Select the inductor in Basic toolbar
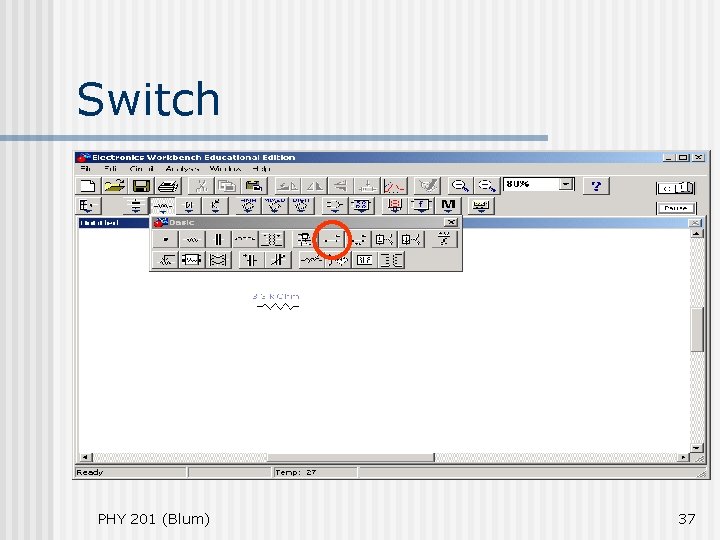The height and width of the screenshot is (540, 720). [245, 239]
